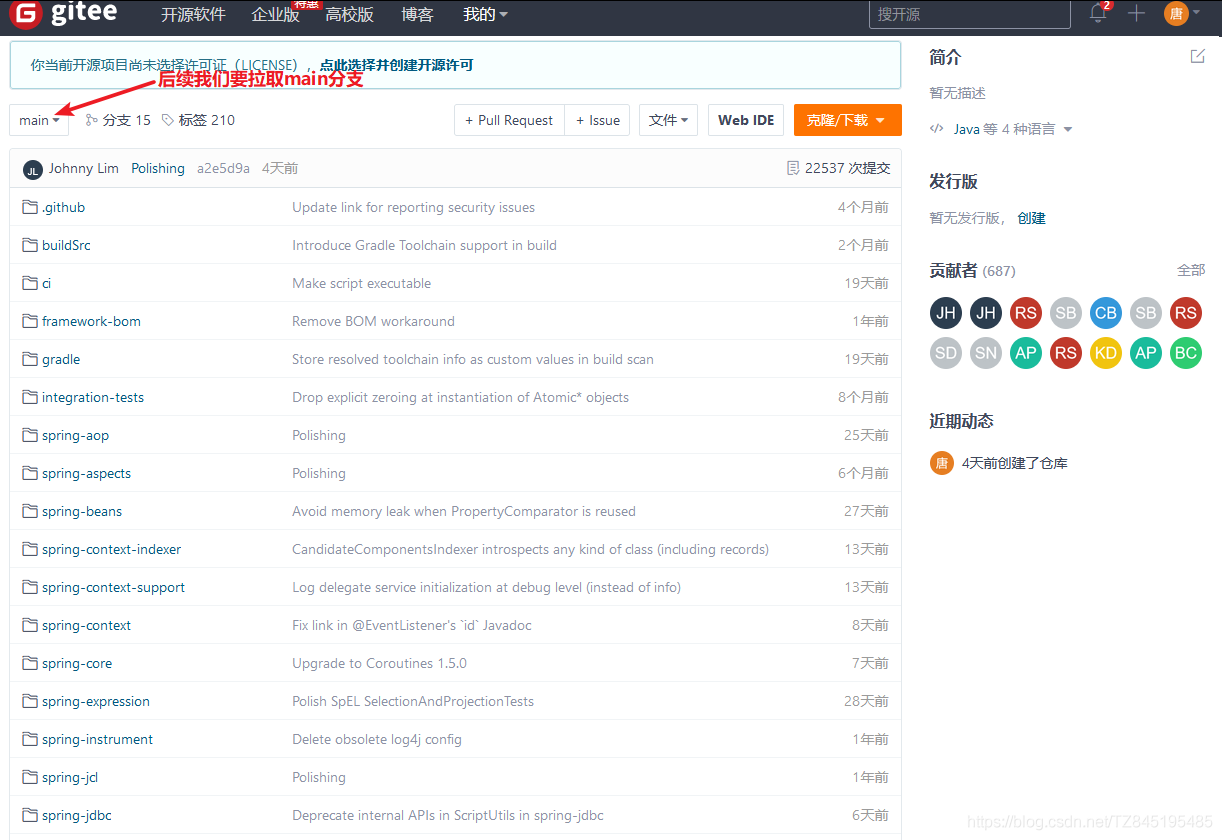Open the 克隆/下载 dropdown button

(x=848, y=120)
